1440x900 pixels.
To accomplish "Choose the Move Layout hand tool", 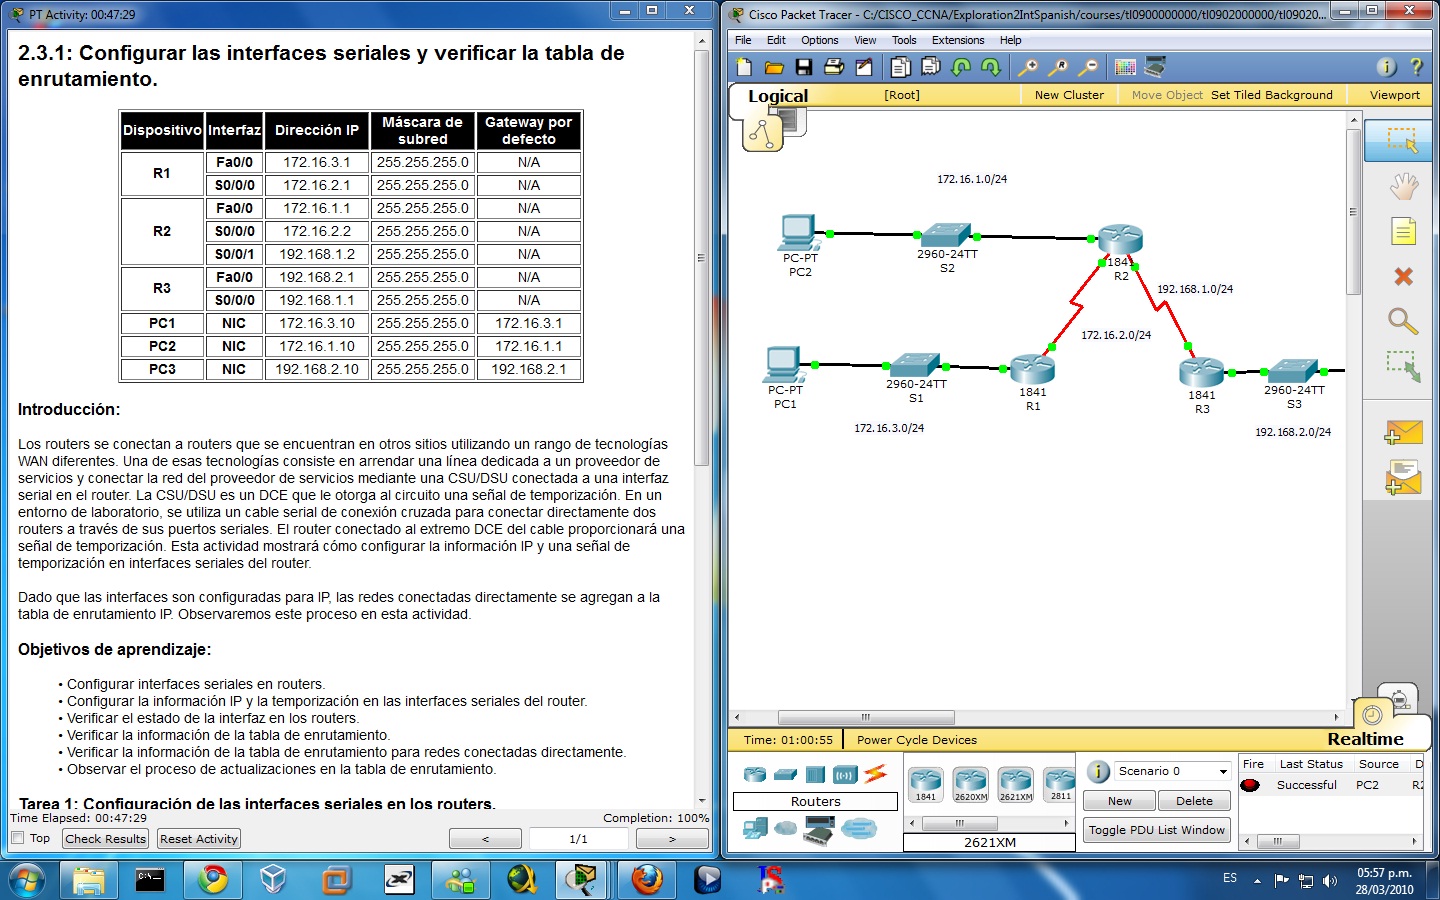I will click(x=1403, y=186).
